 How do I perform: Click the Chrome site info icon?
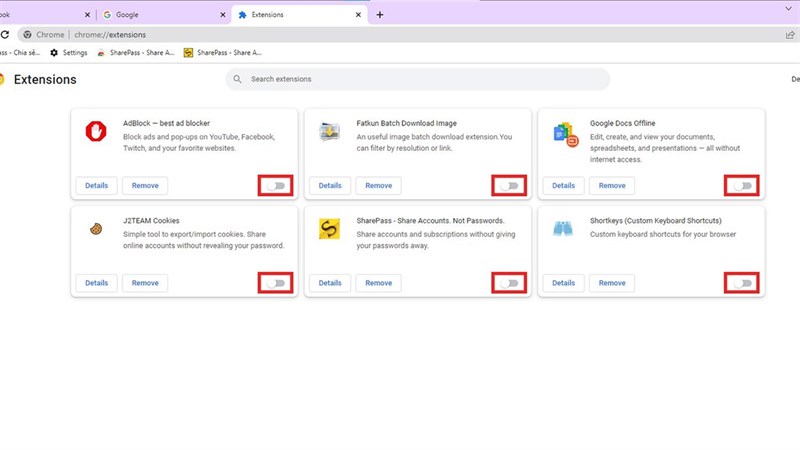[x=27, y=35]
